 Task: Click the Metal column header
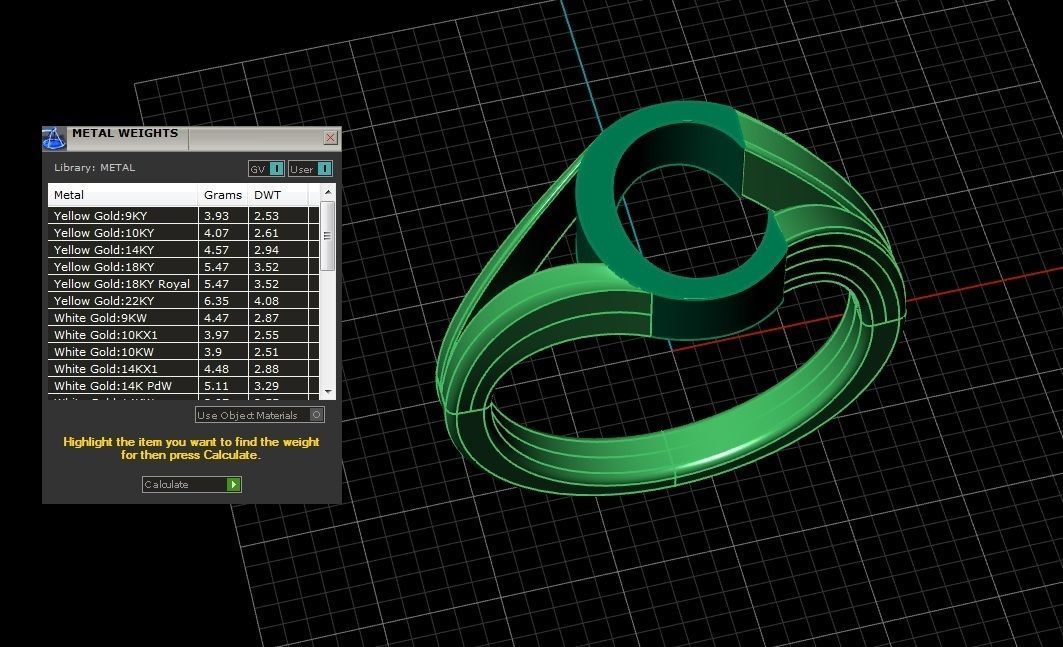pos(123,195)
